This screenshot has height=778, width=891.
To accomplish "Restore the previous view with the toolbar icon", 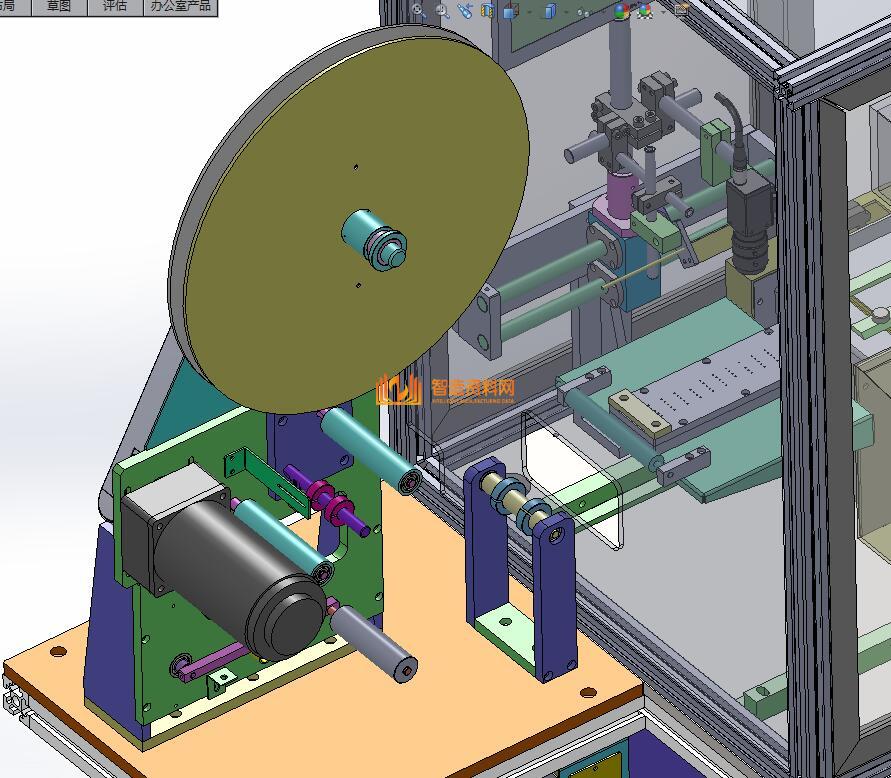I will click(x=465, y=10).
